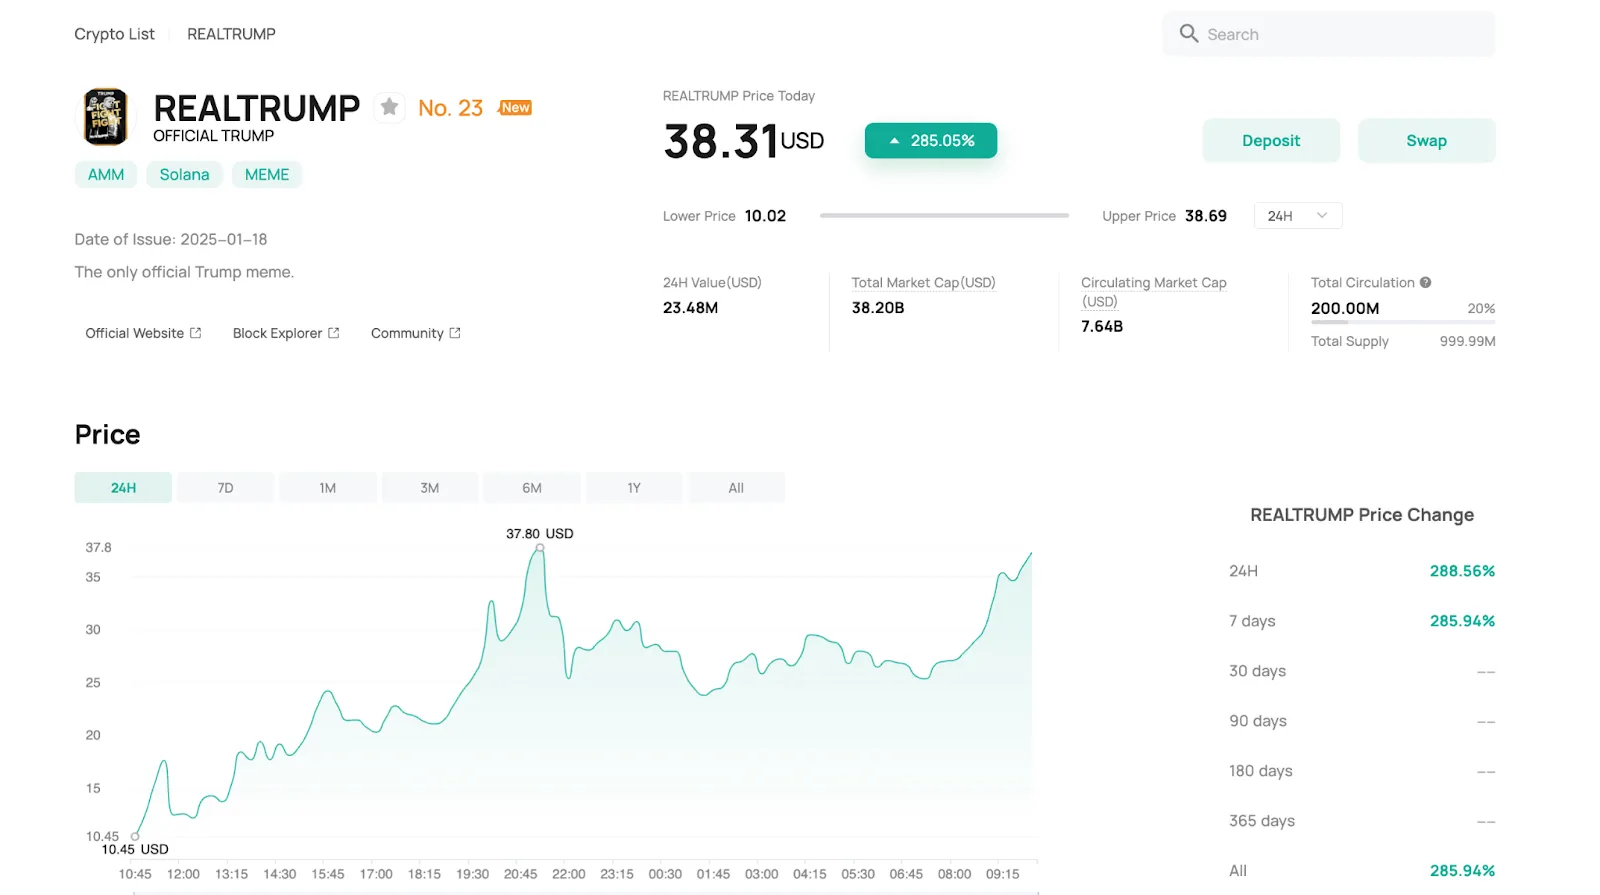1600x895 pixels.
Task: Click the 200.00M circulation value
Action: tap(1345, 308)
